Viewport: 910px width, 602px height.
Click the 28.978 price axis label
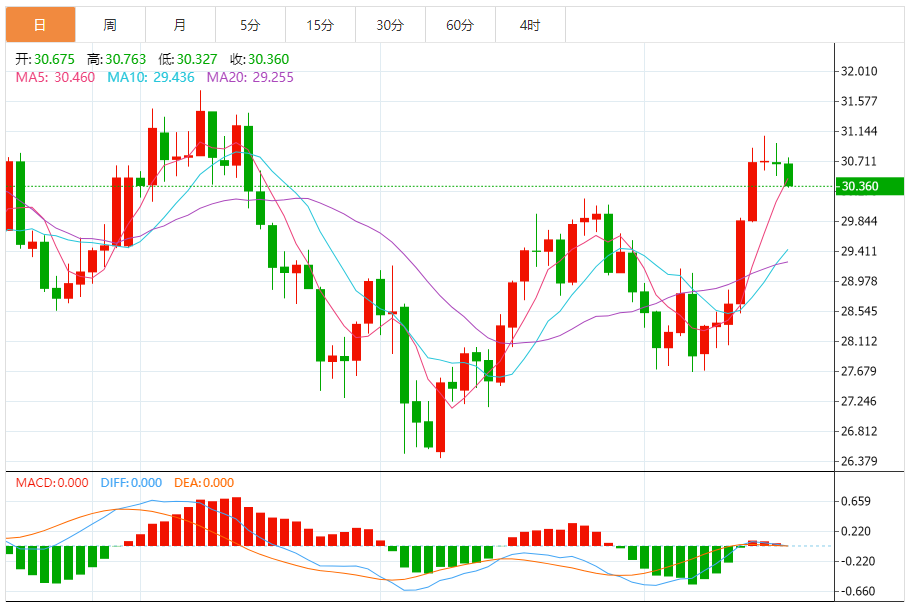tap(859, 282)
